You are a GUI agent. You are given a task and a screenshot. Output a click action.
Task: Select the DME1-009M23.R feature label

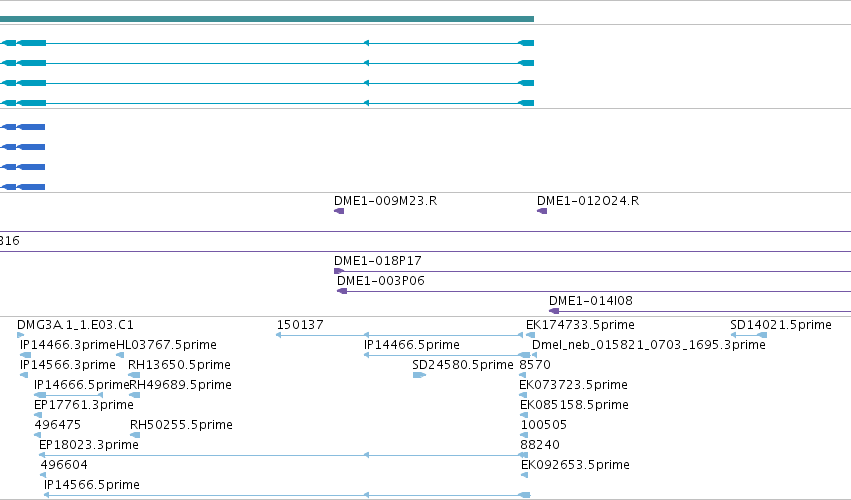[x=385, y=201]
